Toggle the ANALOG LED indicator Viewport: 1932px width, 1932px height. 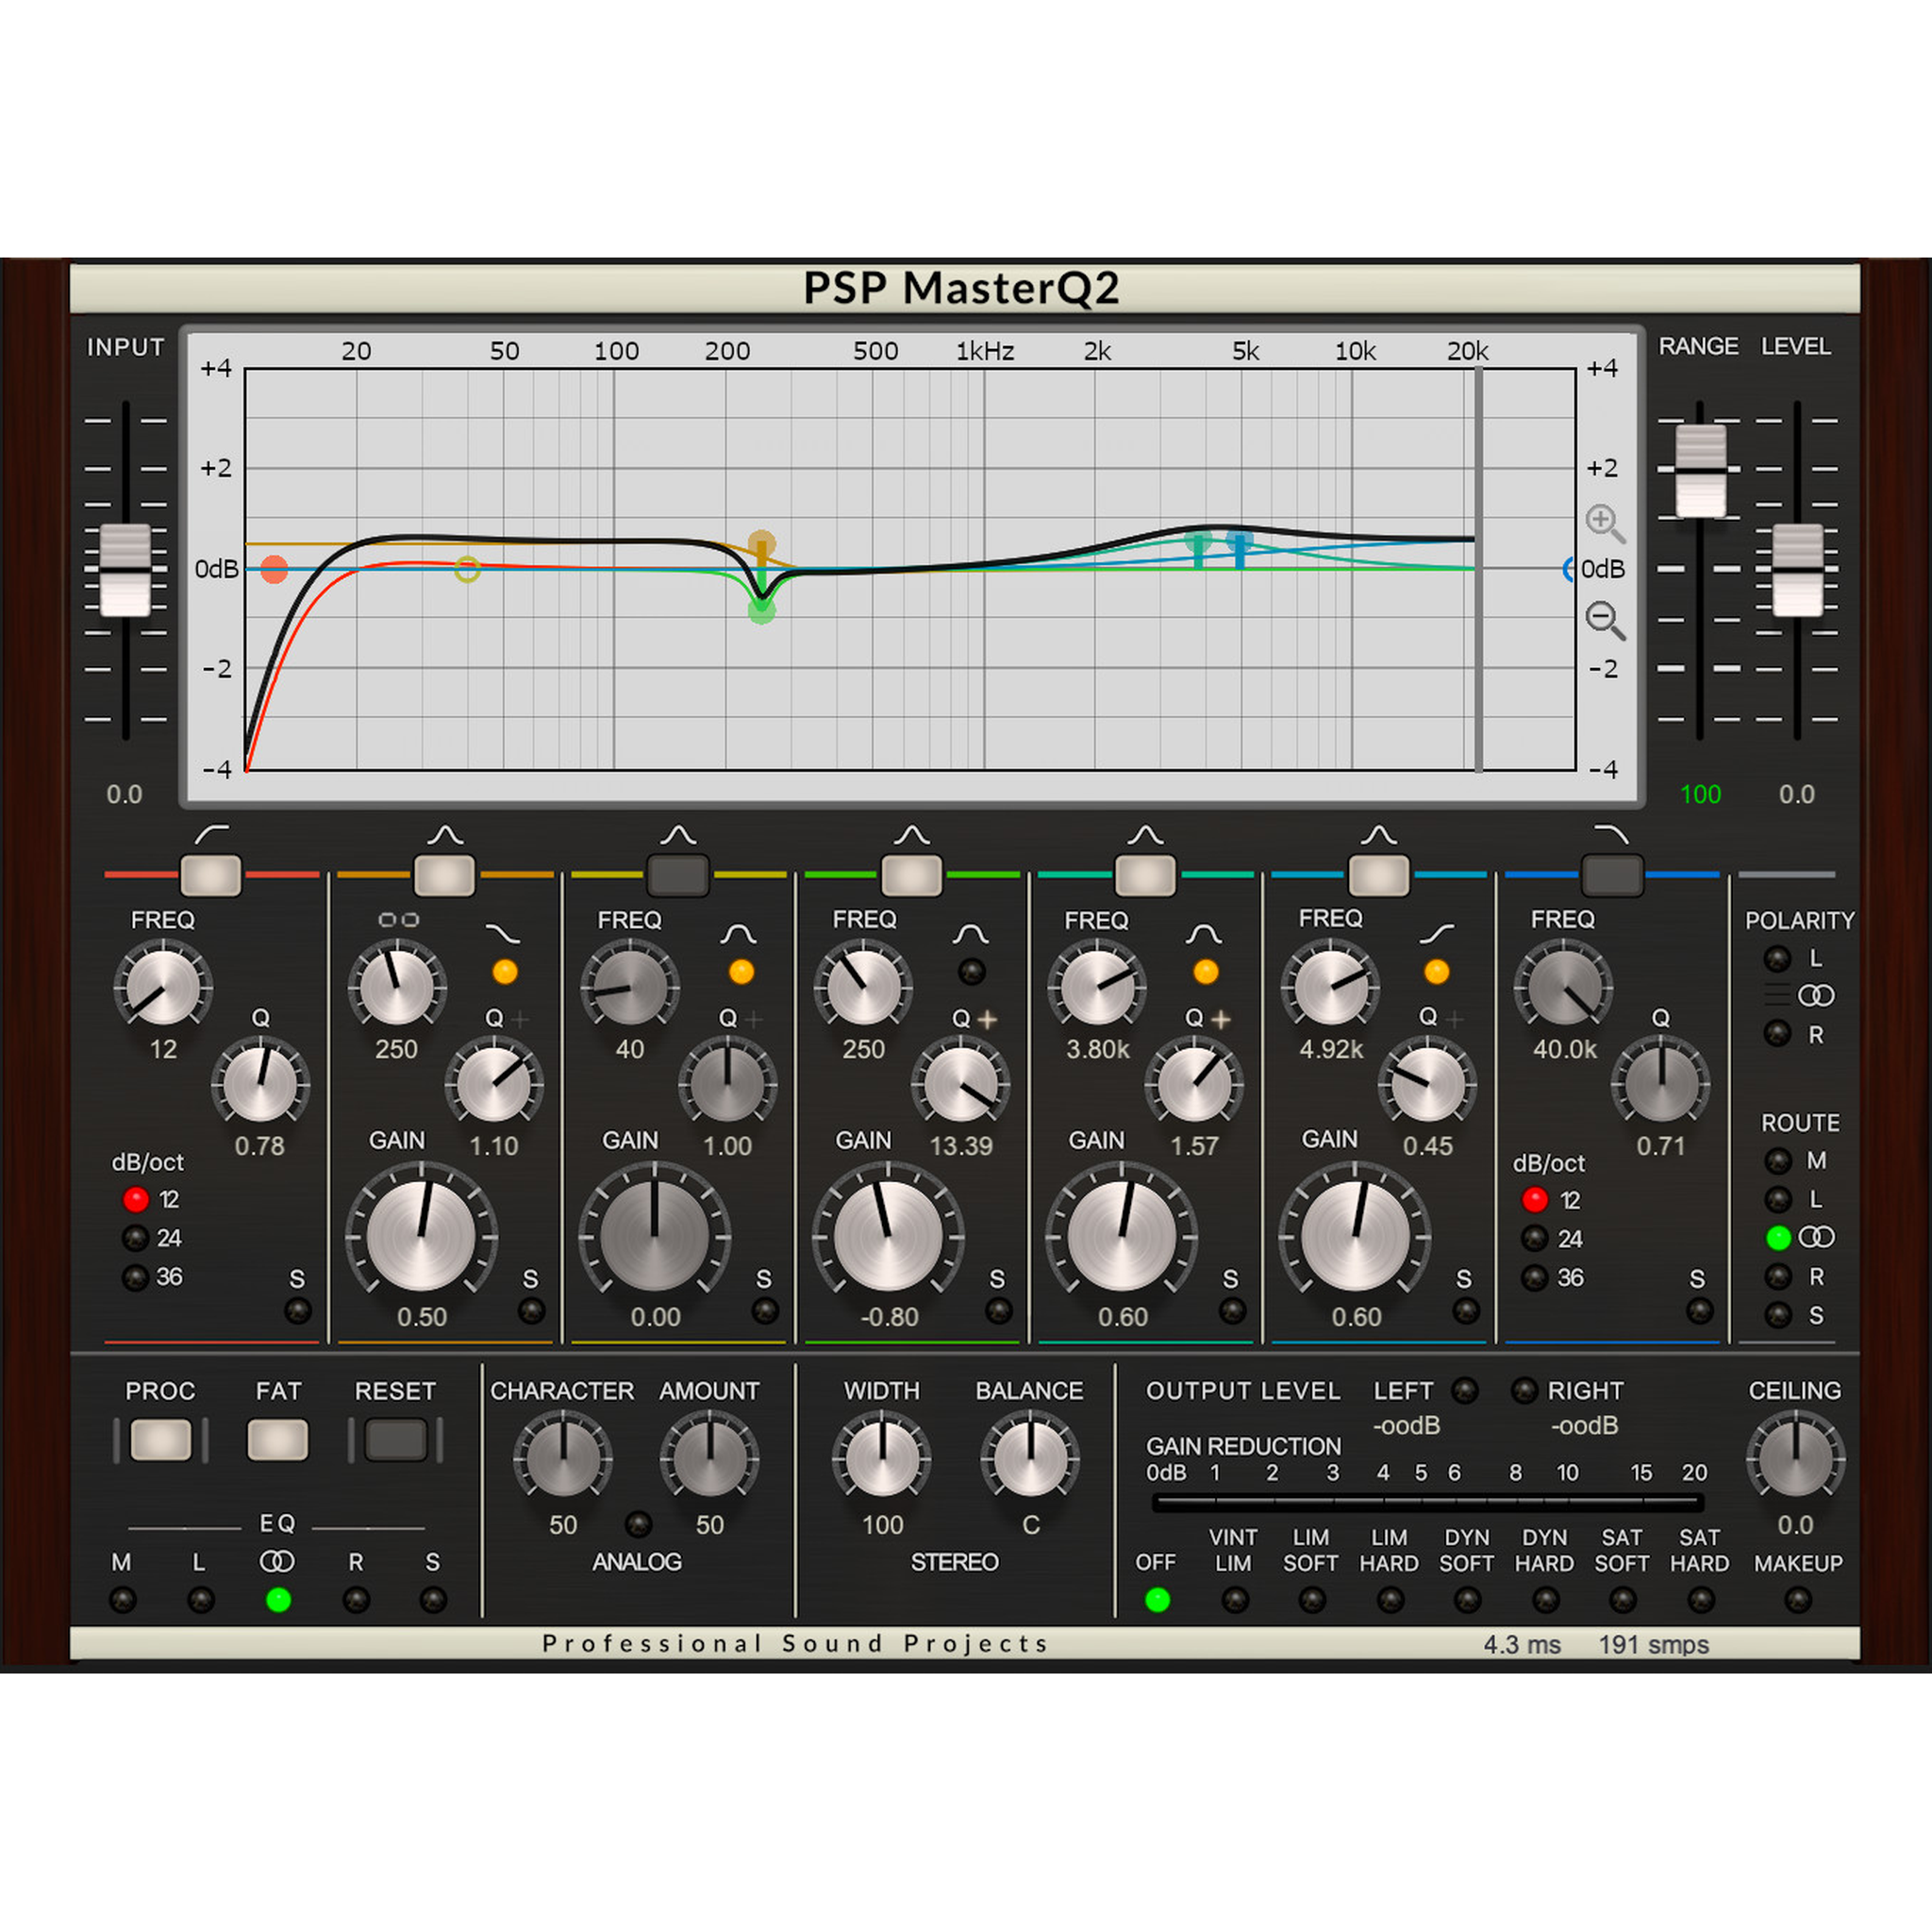[x=638, y=1525]
